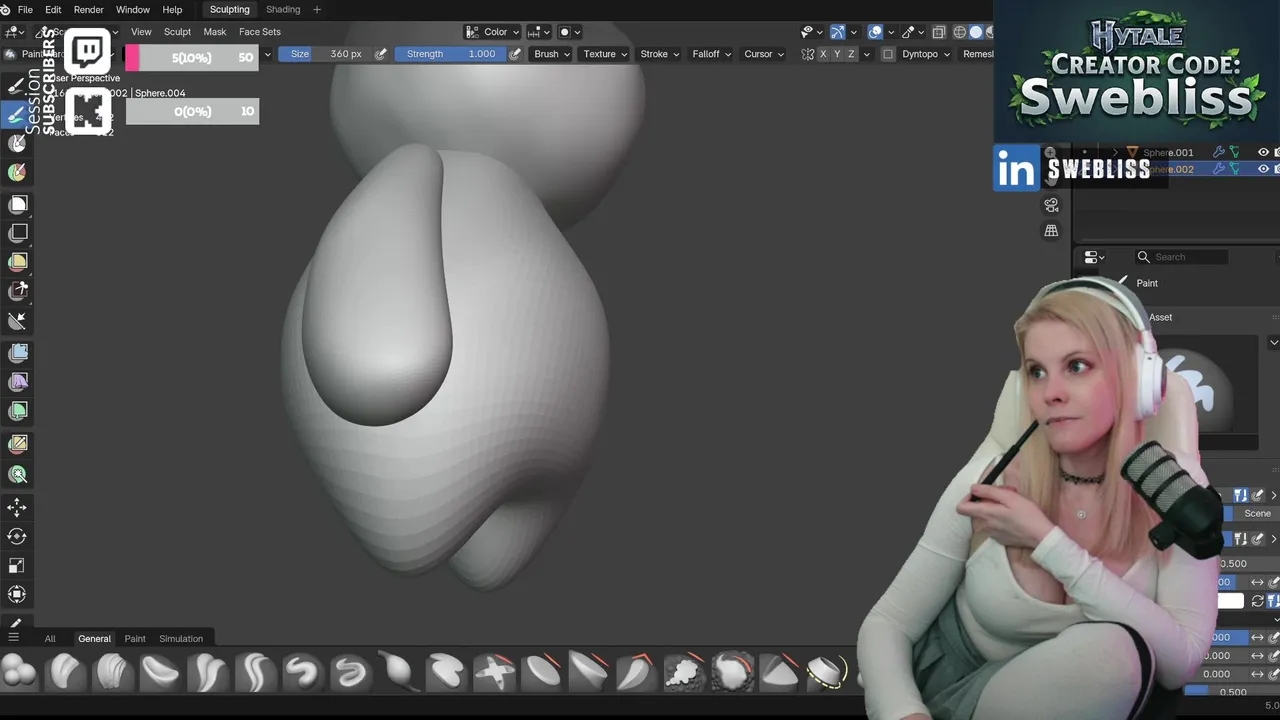Open the Color shading dropdown in header
Screen dimensions: 1280x720
click(x=493, y=32)
